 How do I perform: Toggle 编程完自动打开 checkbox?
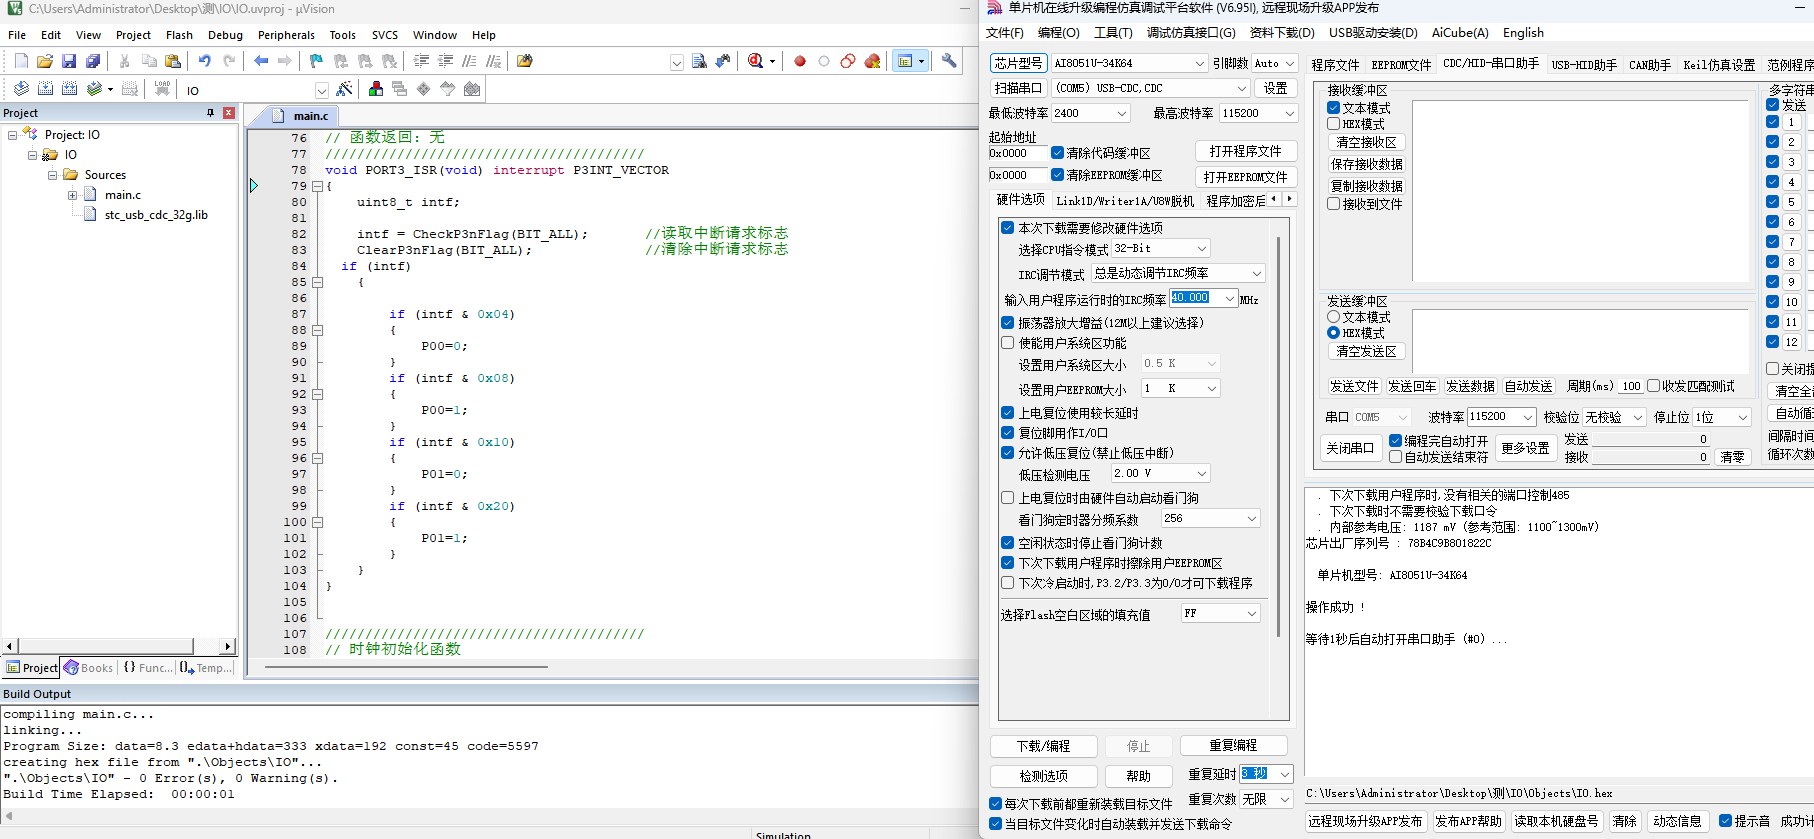[x=1395, y=441]
